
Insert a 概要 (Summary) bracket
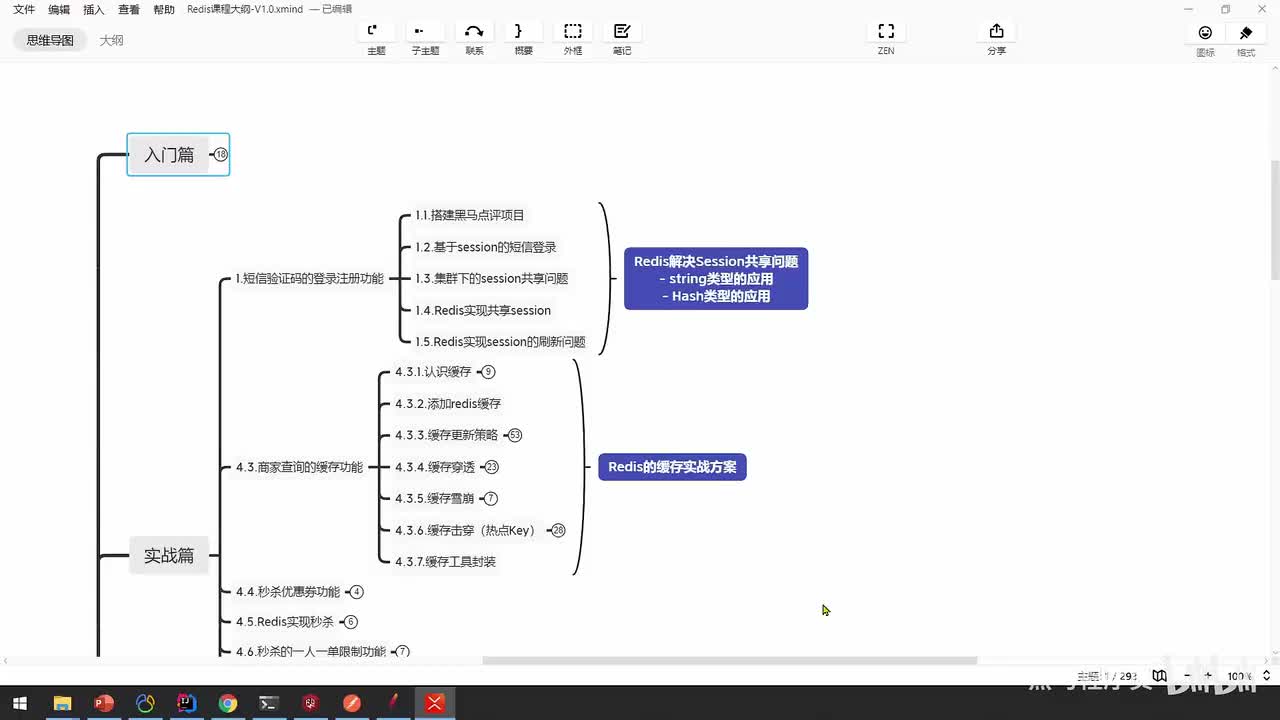523,32
